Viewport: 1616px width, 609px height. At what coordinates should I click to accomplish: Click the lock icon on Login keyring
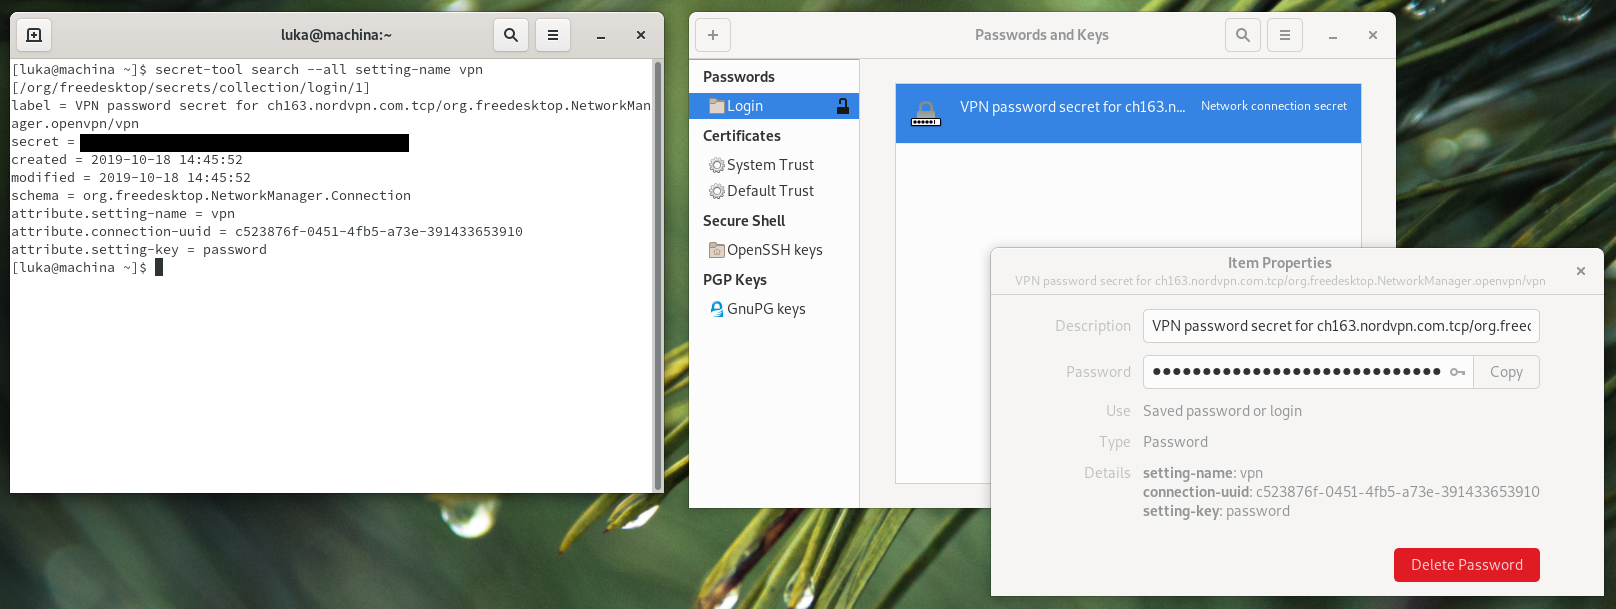pyautogui.click(x=843, y=106)
